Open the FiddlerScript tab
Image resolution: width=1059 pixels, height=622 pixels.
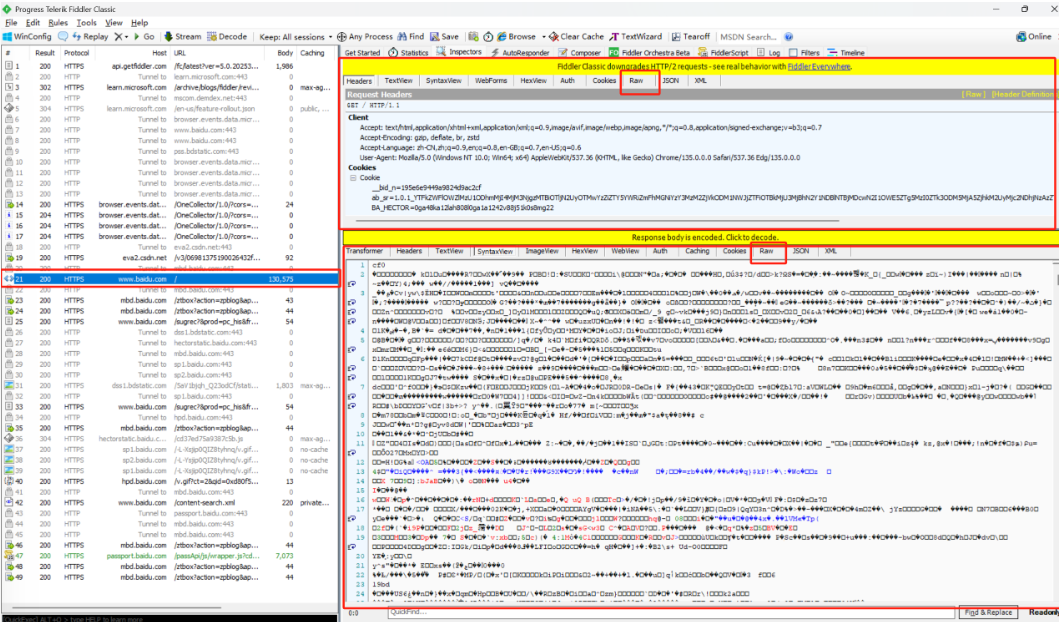(723, 53)
